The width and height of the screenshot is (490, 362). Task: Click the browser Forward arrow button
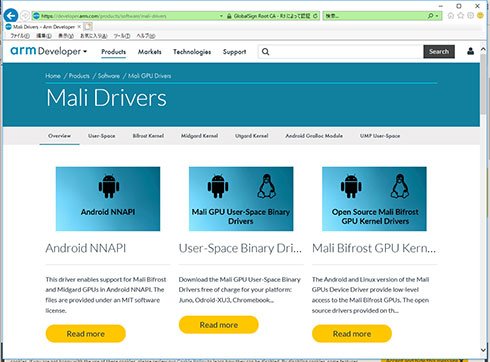click(x=25, y=16)
